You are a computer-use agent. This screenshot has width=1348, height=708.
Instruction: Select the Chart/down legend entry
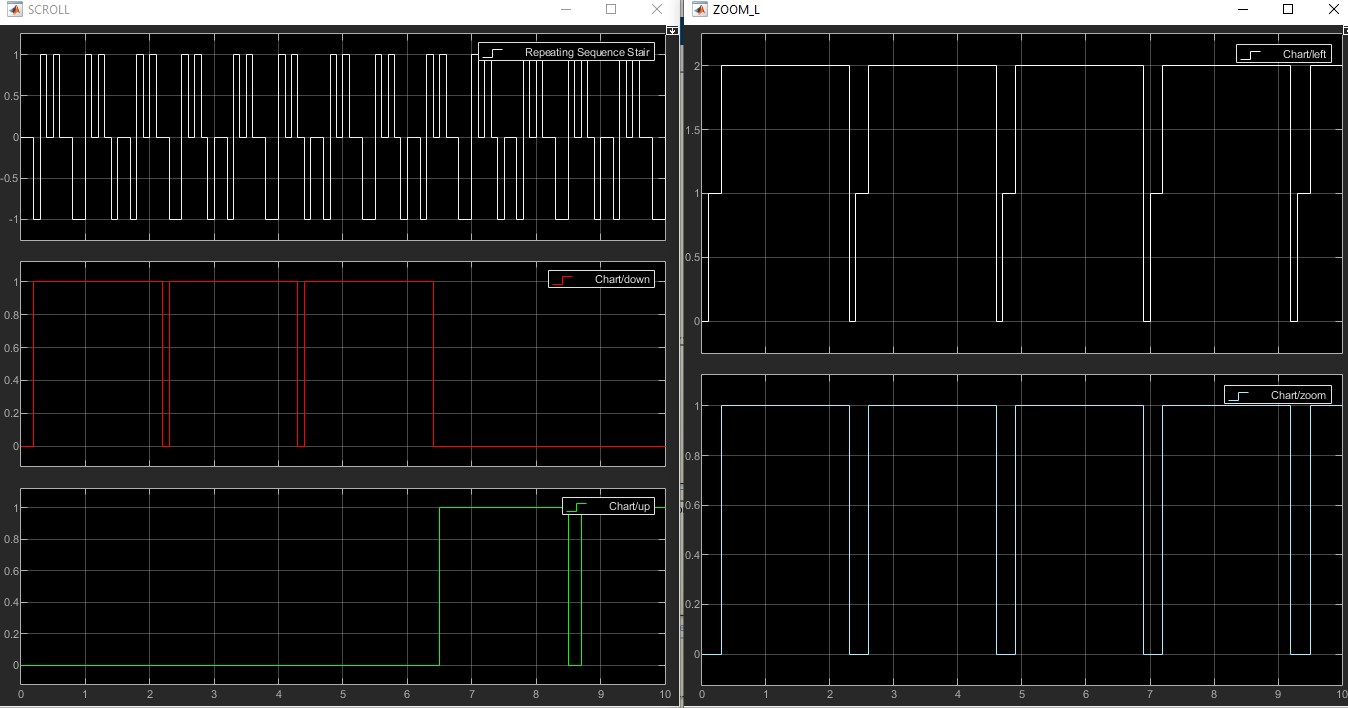601,279
